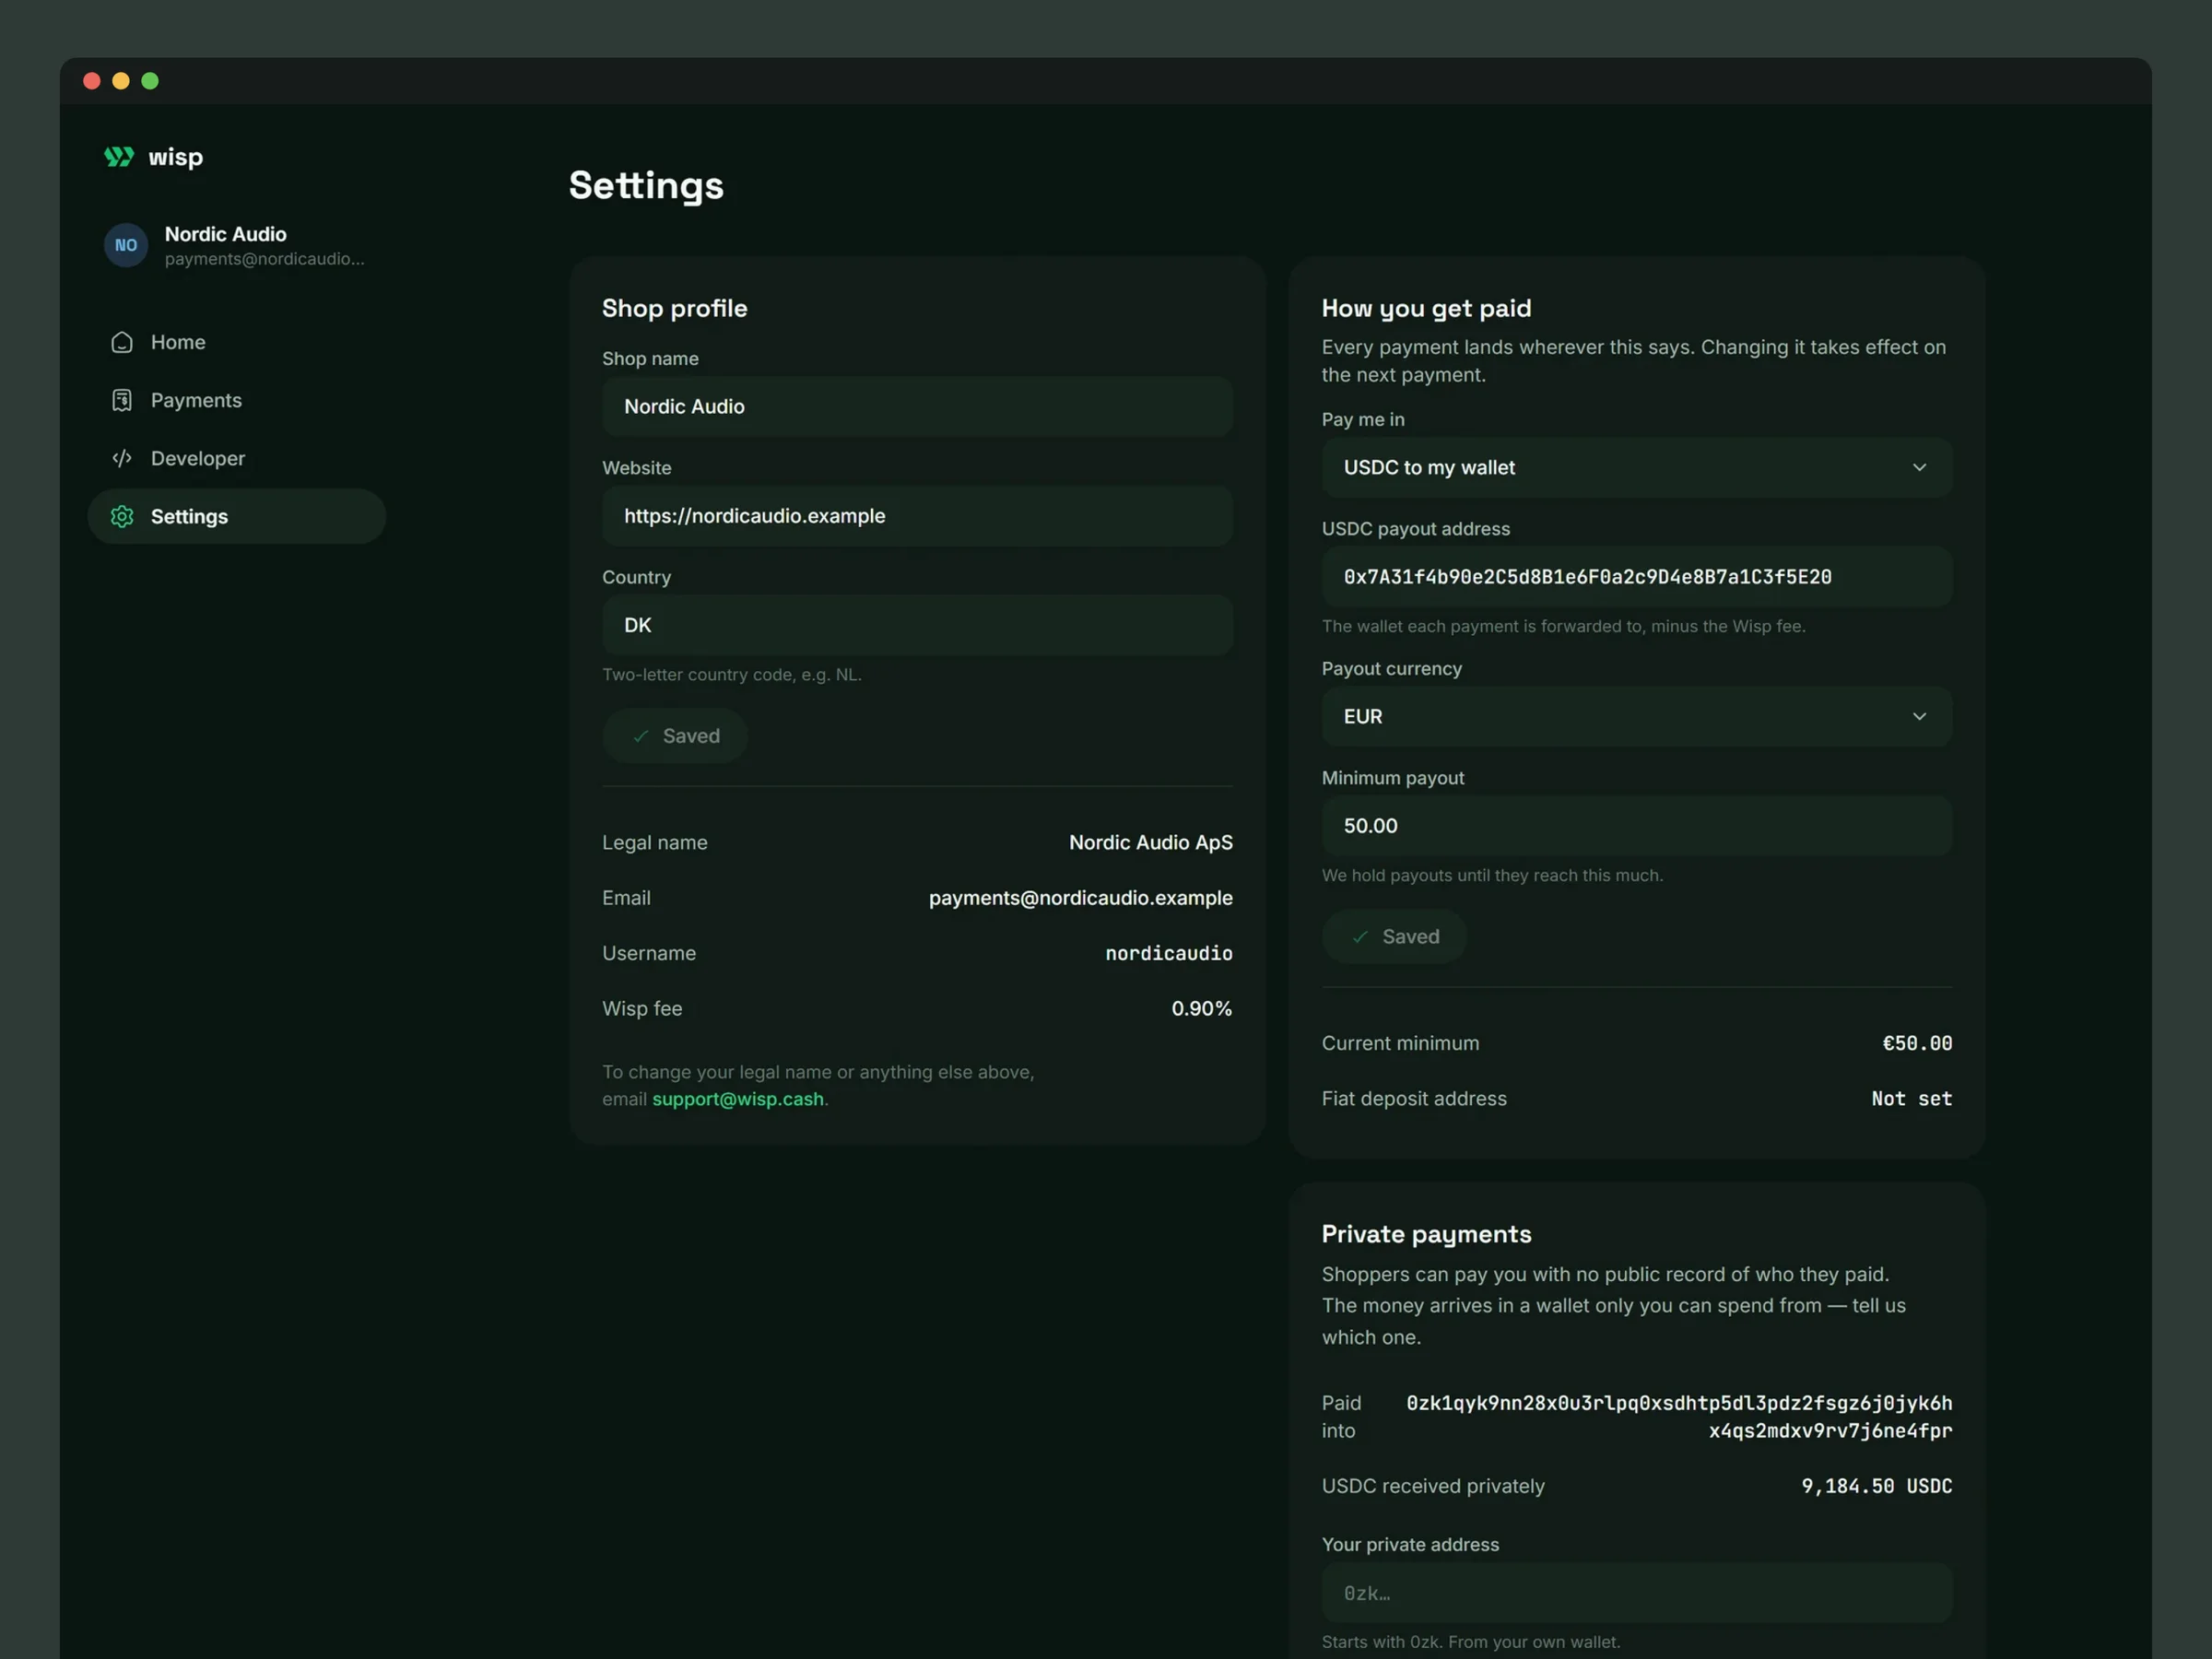Click the wisp logo icon
The height and width of the screenshot is (1659, 2212).
[119, 157]
